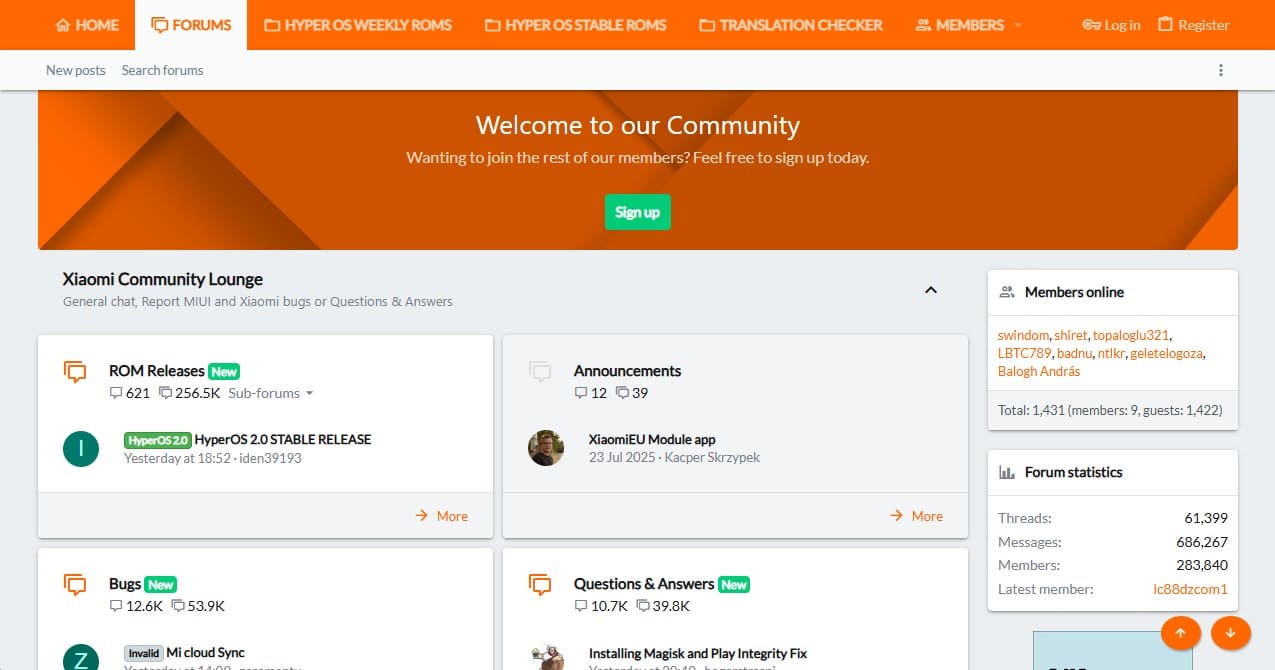Click More in ROM Releases card
The height and width of the screenshot is (670, 1275).
tap(442, 516)
